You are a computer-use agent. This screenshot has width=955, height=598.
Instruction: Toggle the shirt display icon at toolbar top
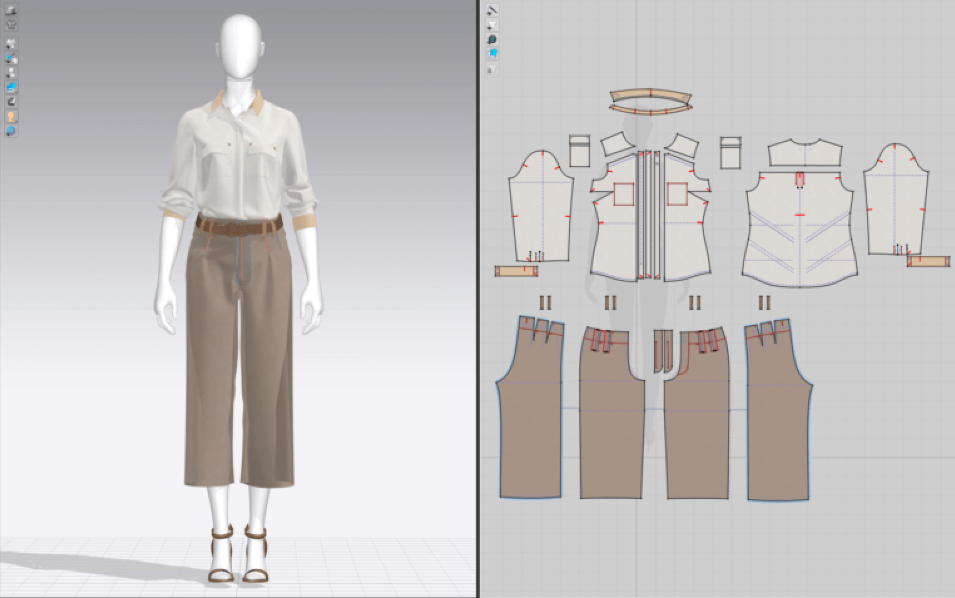pos(10,23)
